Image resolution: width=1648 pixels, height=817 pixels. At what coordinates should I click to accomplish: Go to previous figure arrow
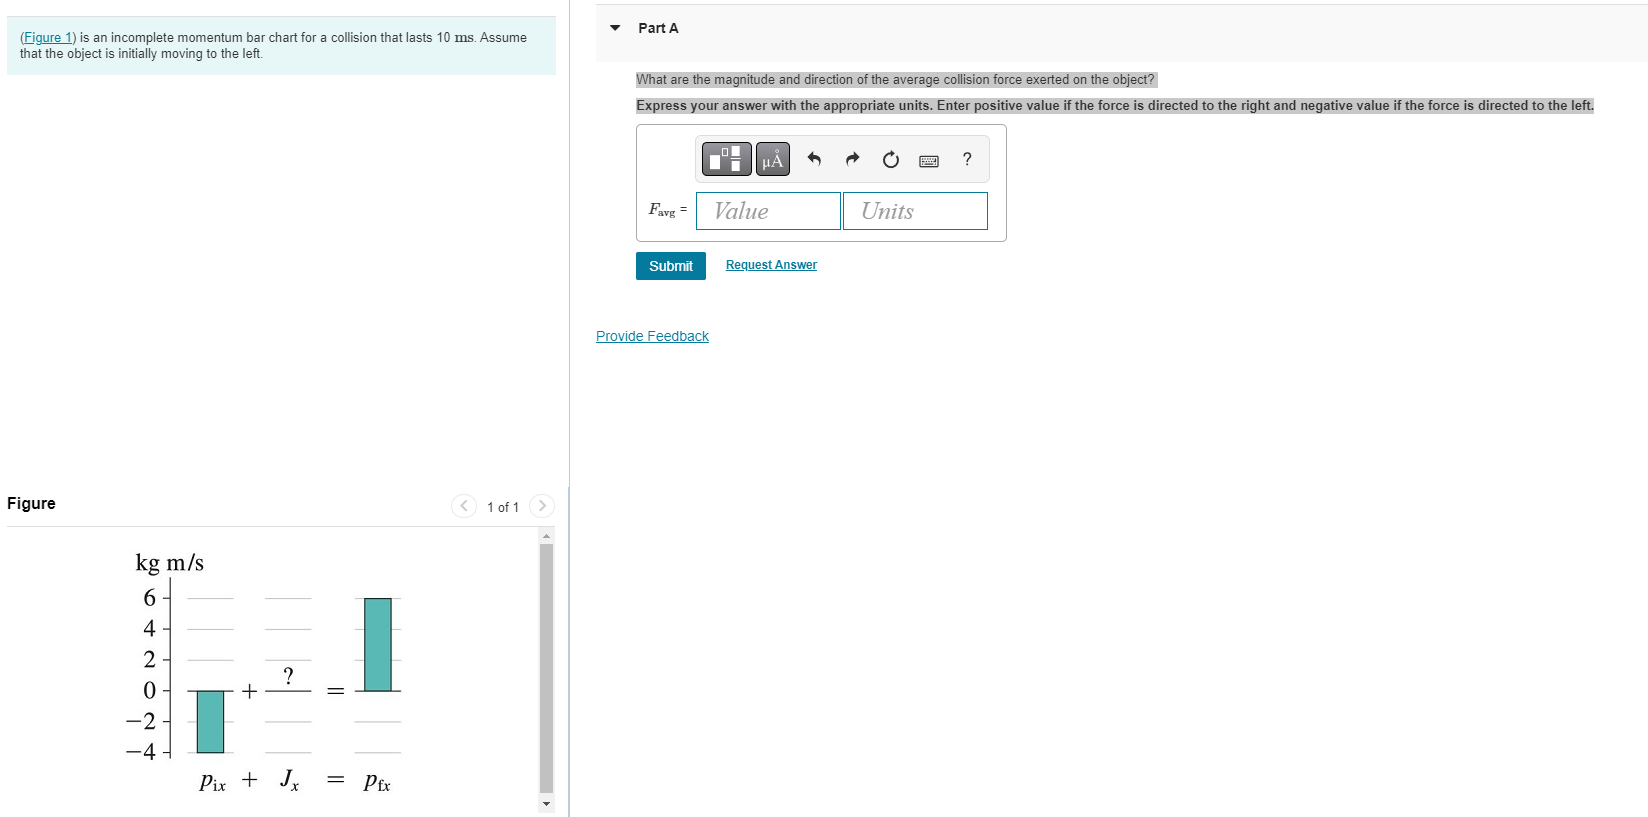[464, 506]
